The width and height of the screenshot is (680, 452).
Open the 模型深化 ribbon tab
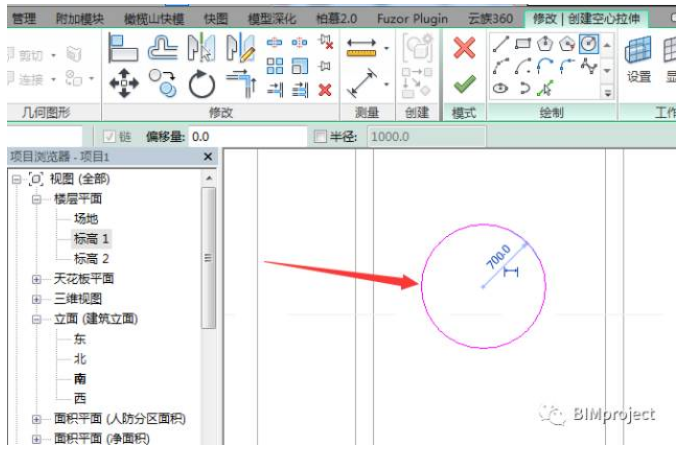point(272,19)
